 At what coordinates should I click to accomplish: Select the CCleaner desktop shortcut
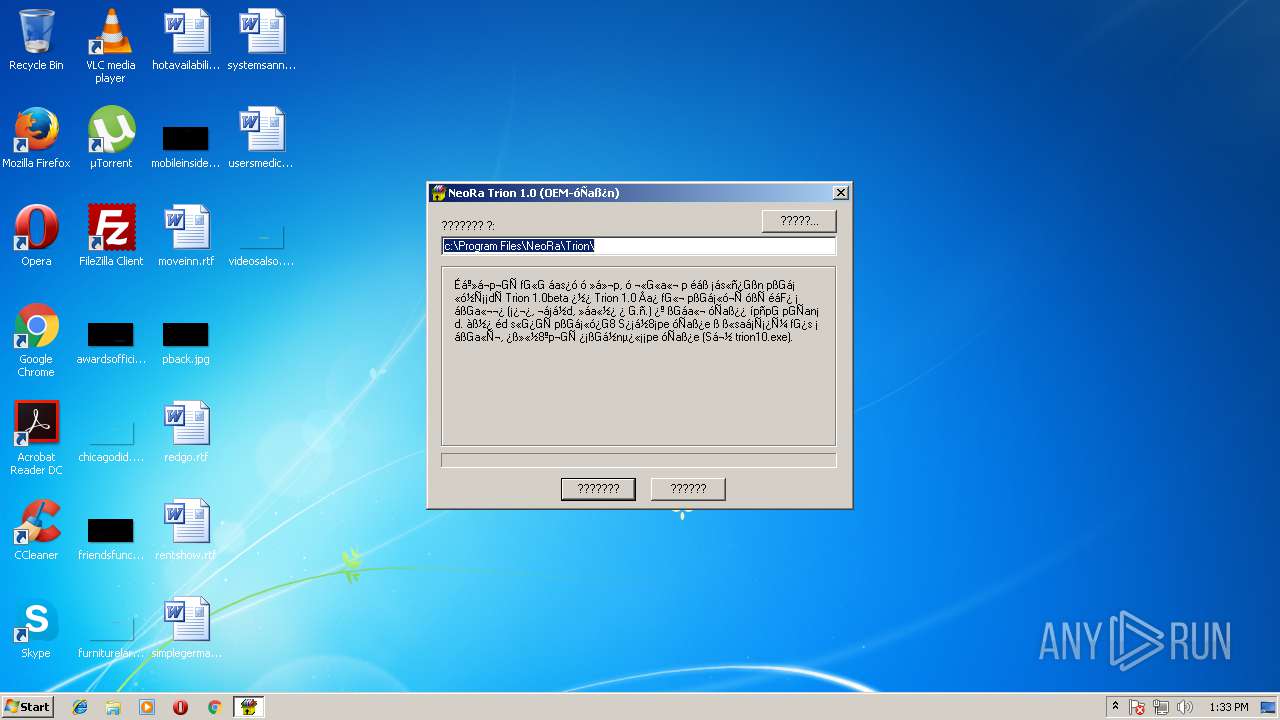point(36,530)
